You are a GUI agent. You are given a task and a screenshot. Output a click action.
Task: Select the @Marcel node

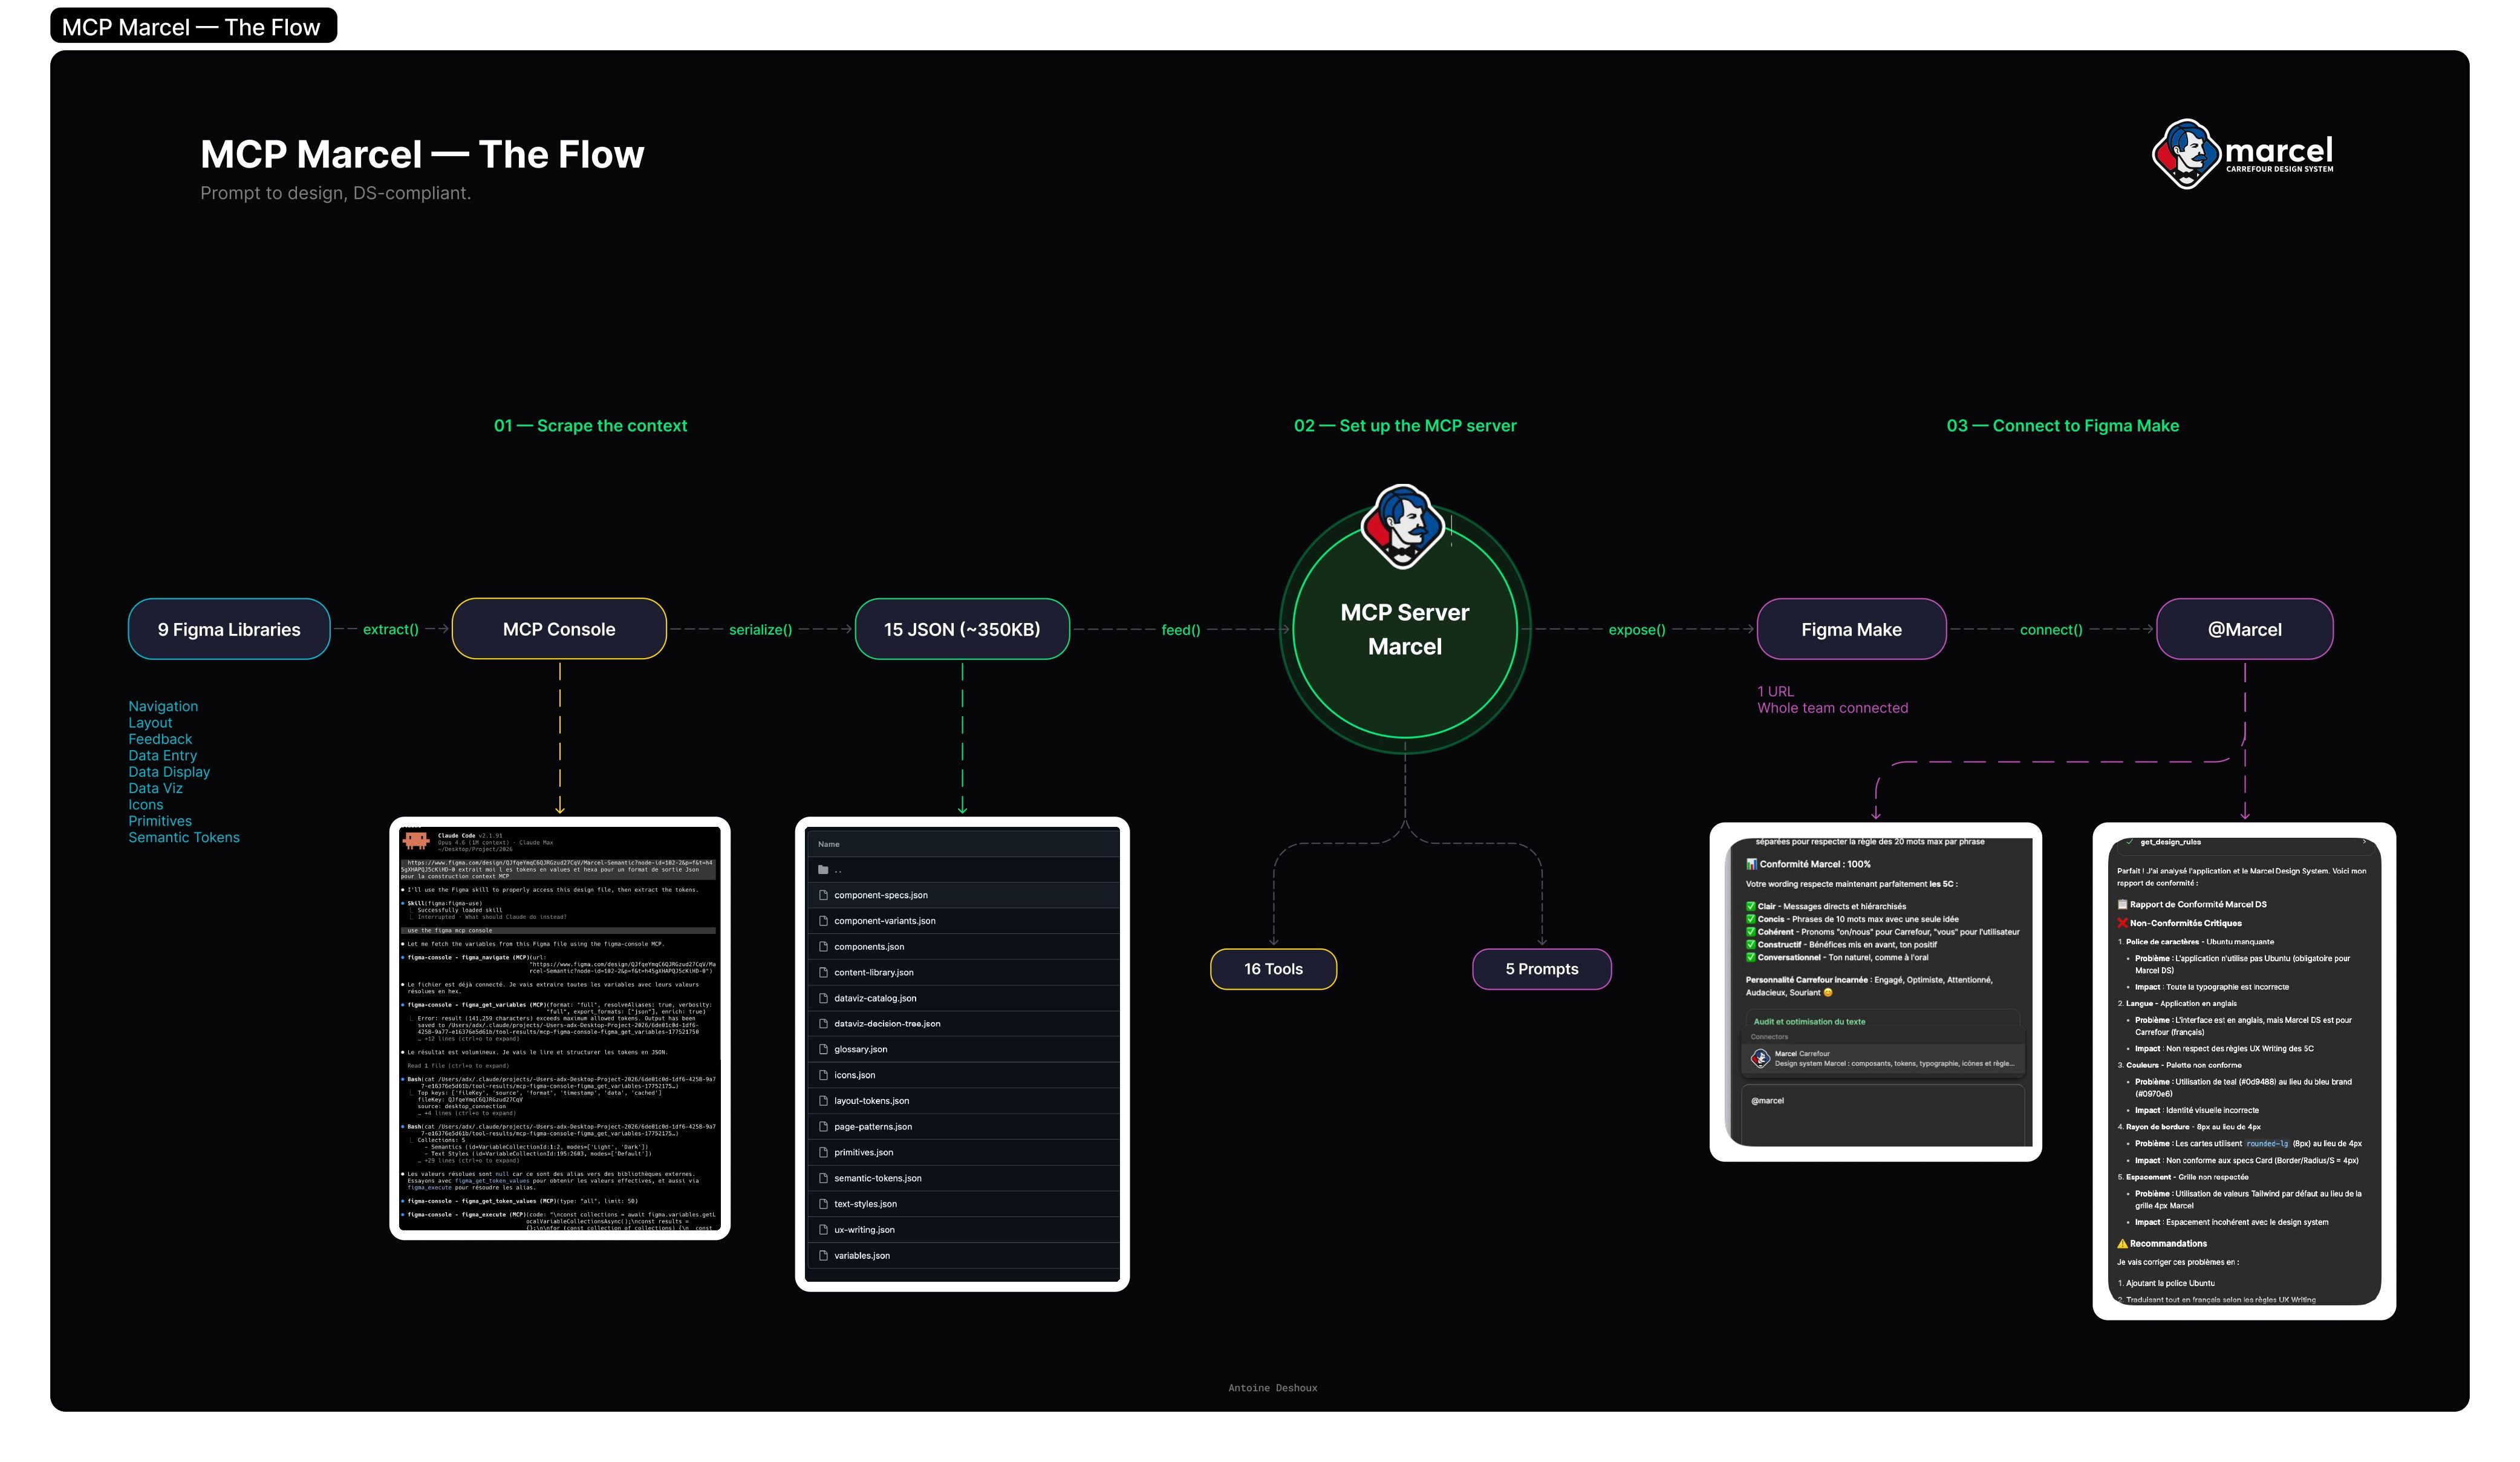(2244, 629)
